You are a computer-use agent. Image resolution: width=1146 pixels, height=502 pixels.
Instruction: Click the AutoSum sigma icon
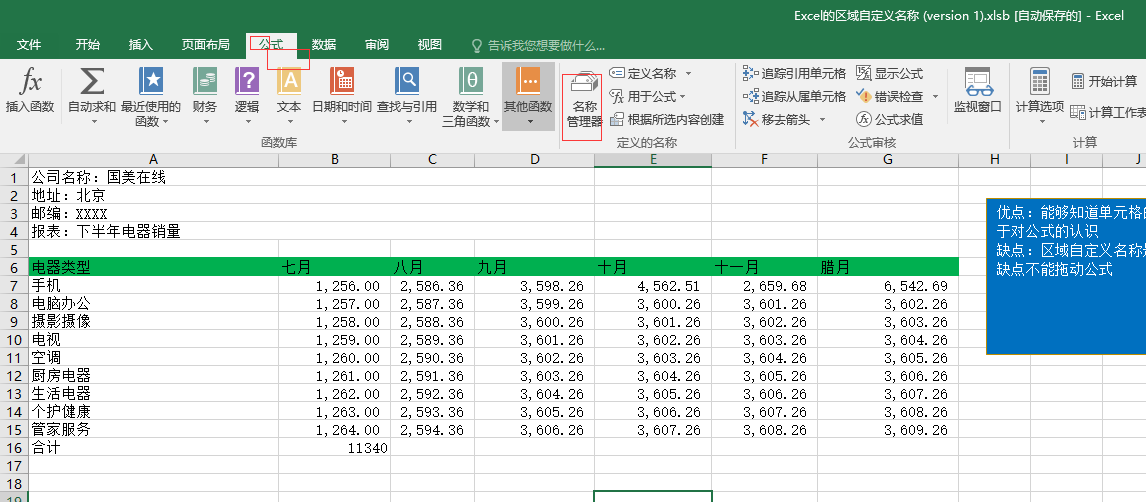[x=92, y=81]
